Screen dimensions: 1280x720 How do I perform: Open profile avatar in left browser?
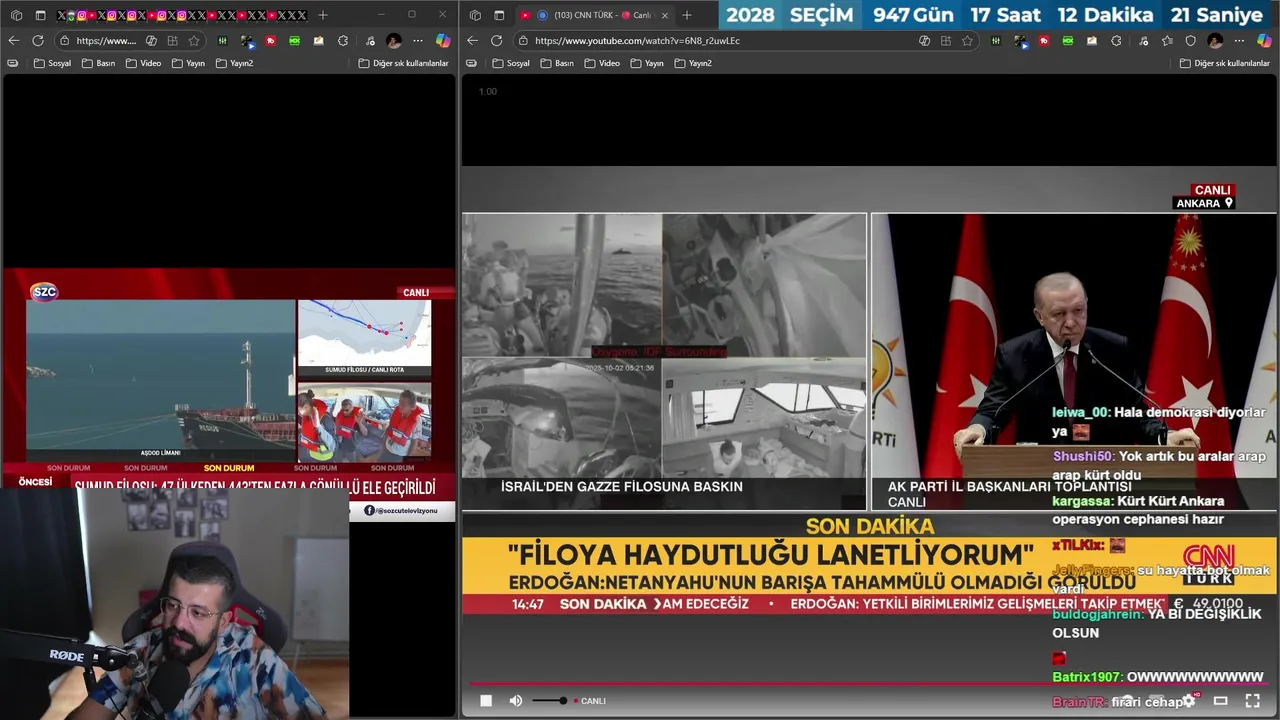click(394, 41)
